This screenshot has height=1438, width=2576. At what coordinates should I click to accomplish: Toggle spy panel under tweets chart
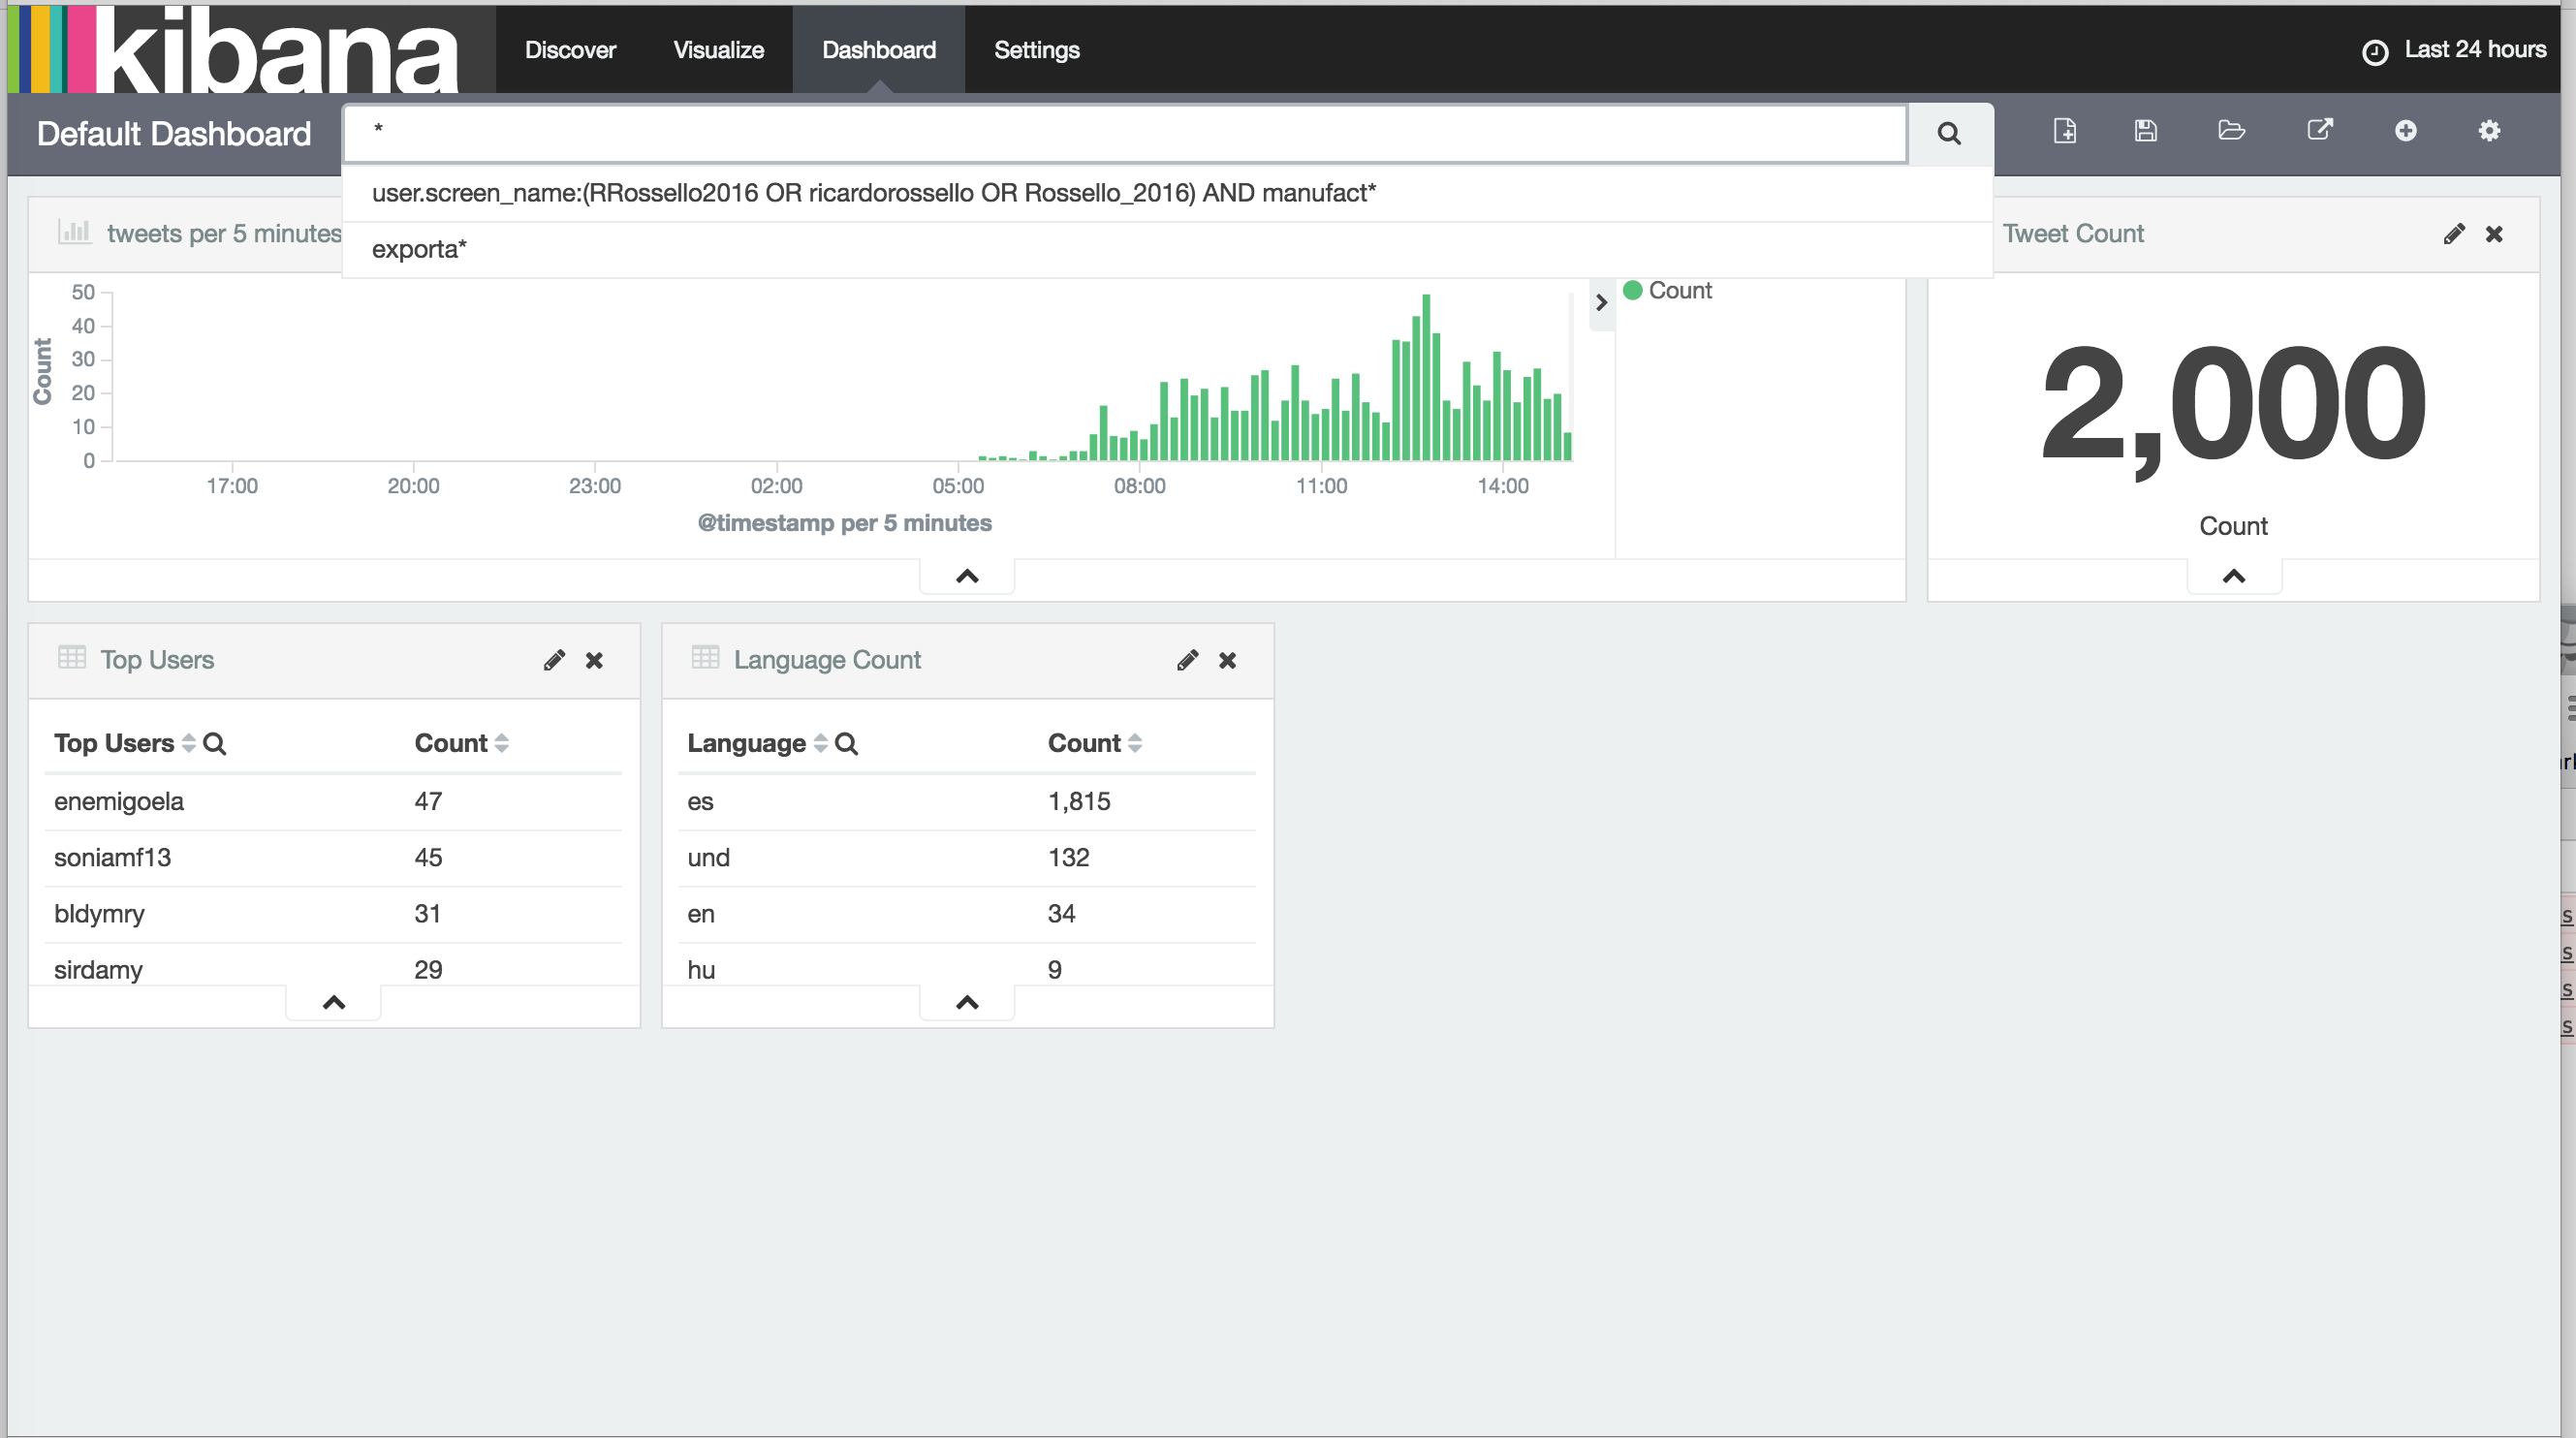coord(967,576)
